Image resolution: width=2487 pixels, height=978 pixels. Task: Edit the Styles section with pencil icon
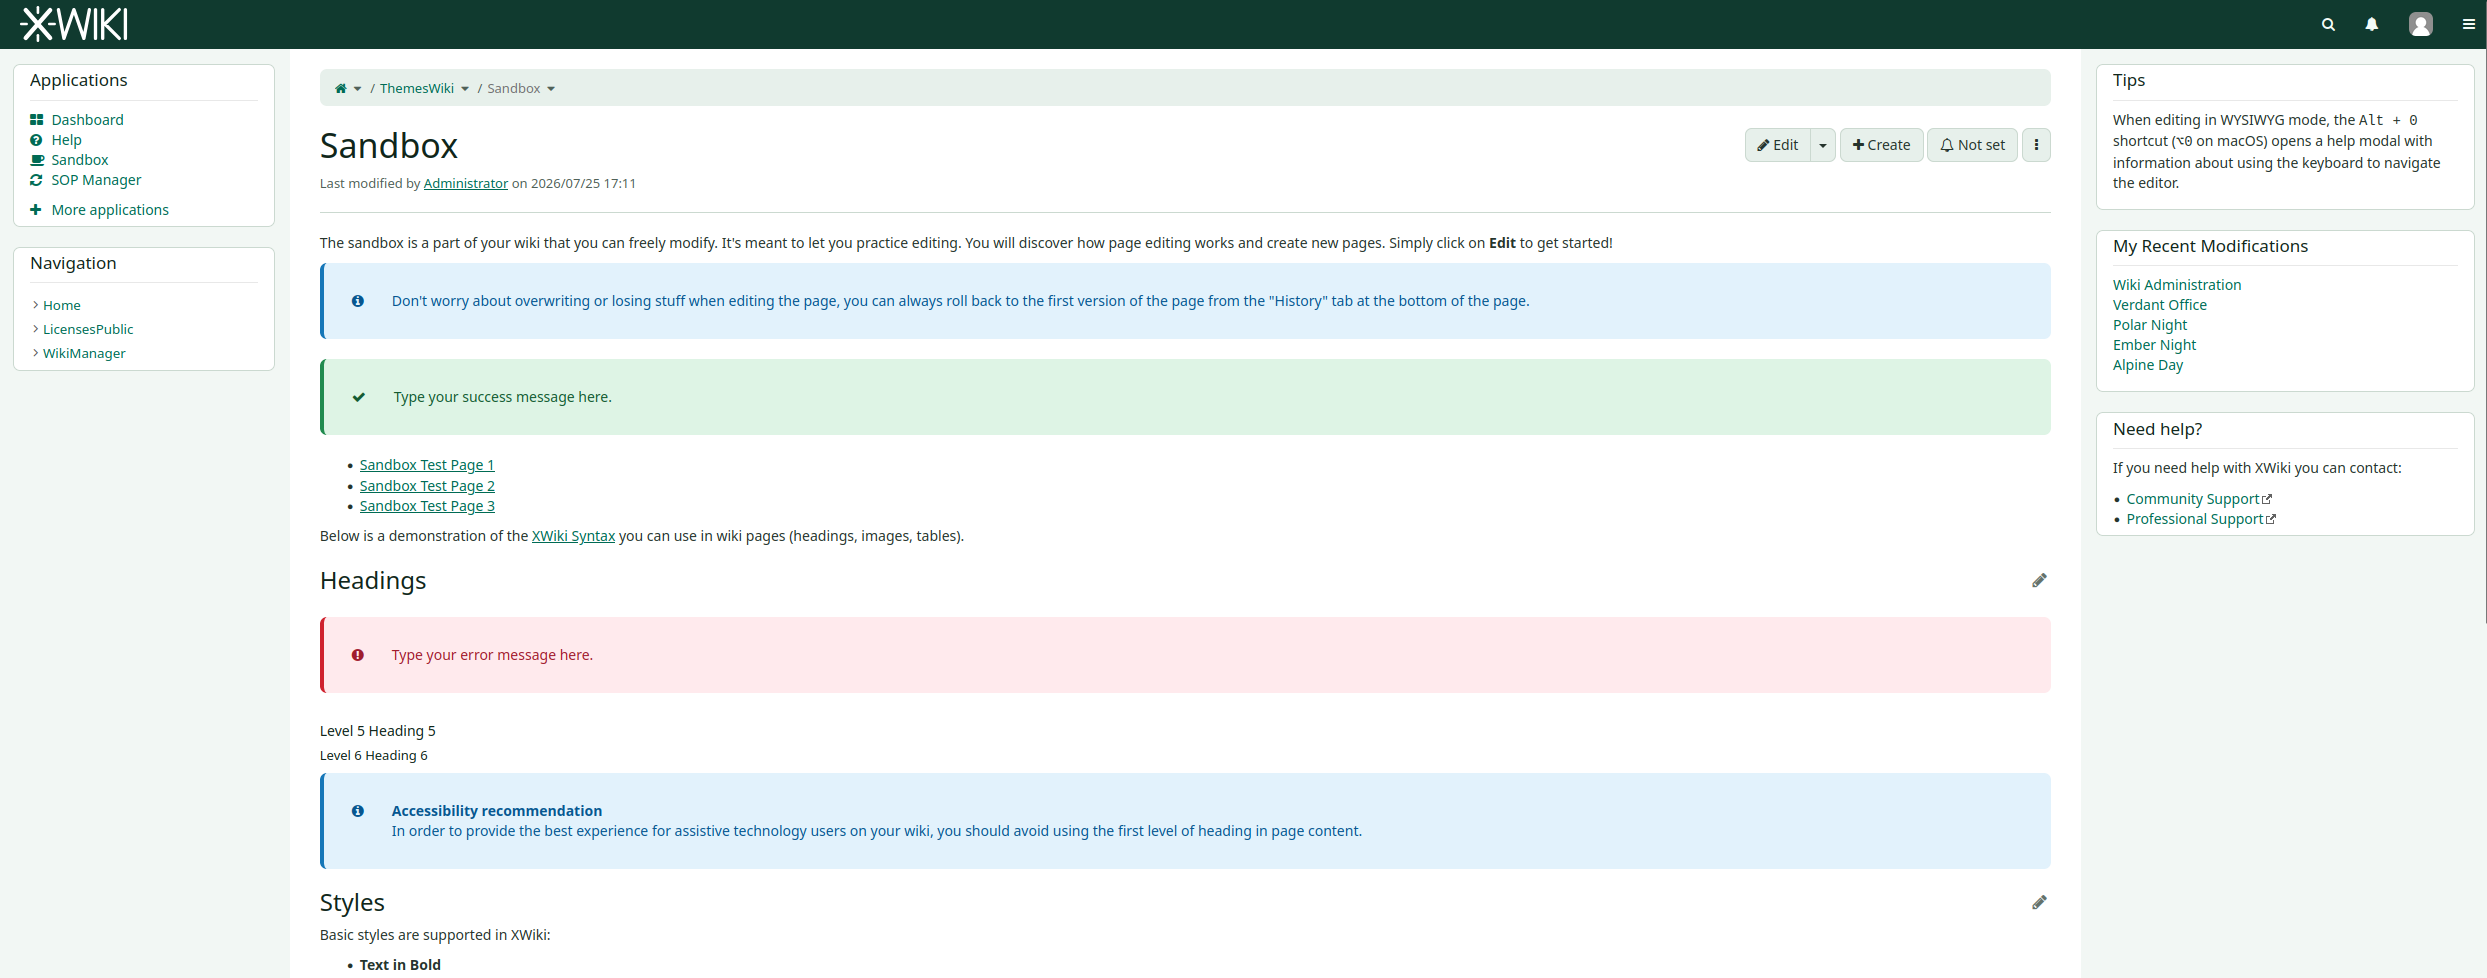(2039, 902)
